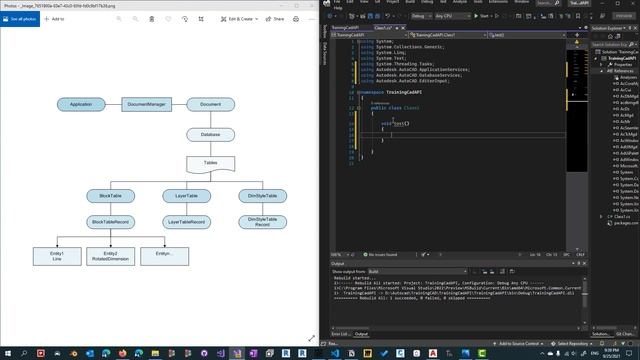This screenshot has width=640, height=360.
Task: Click Add to Source Control
Action: (518, 344)
